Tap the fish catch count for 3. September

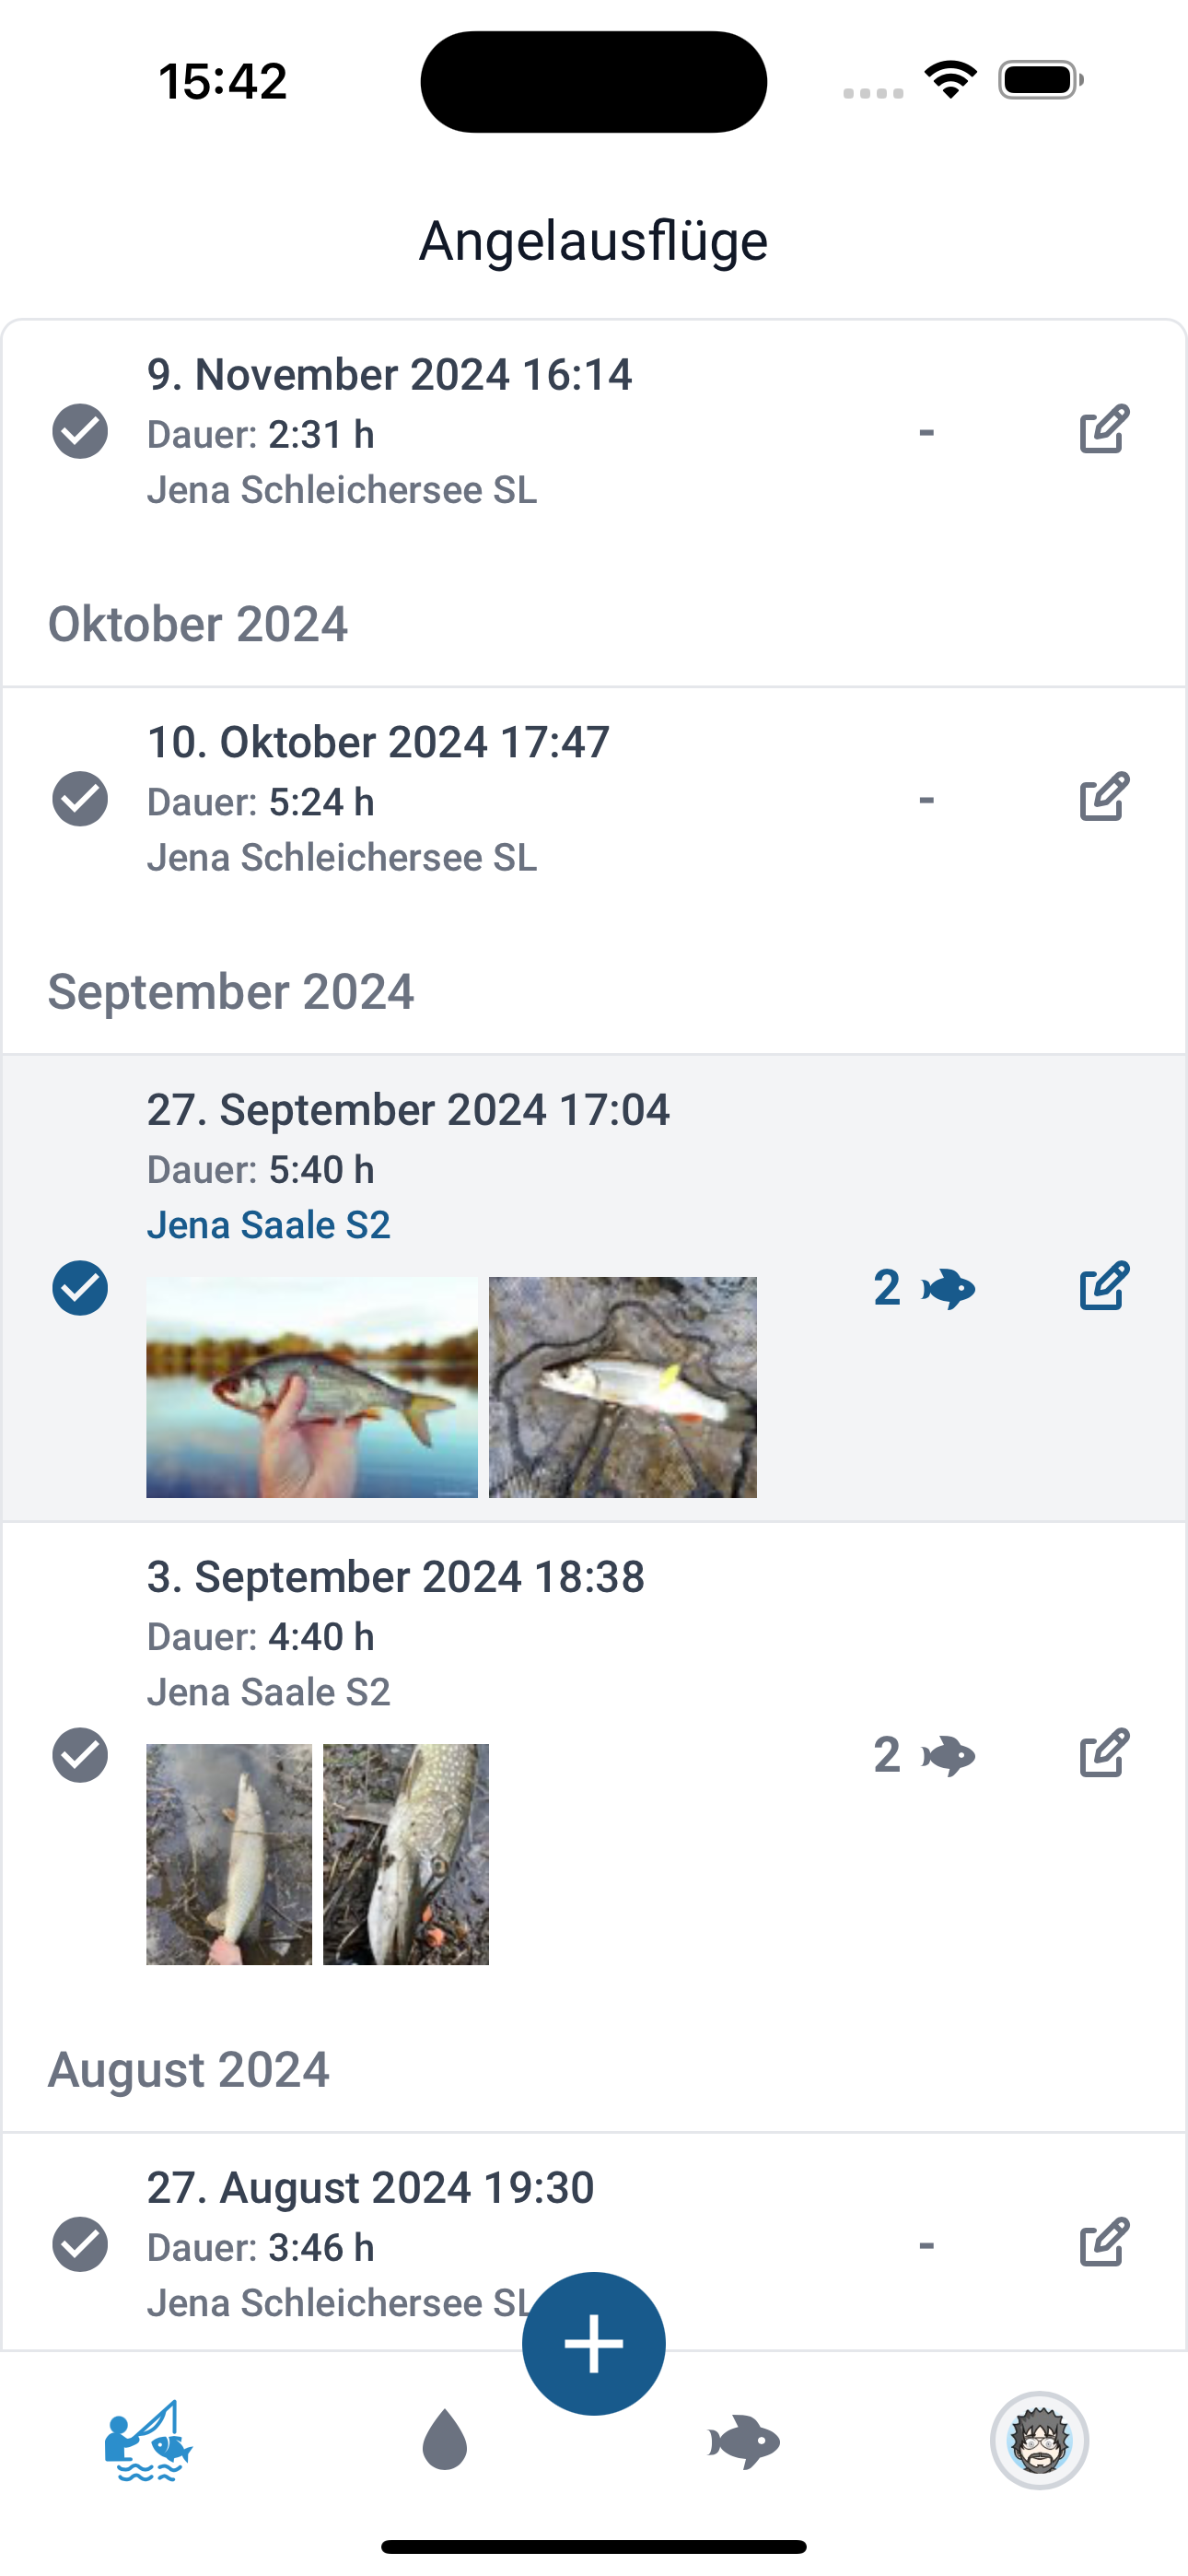tap(923, 1755)
